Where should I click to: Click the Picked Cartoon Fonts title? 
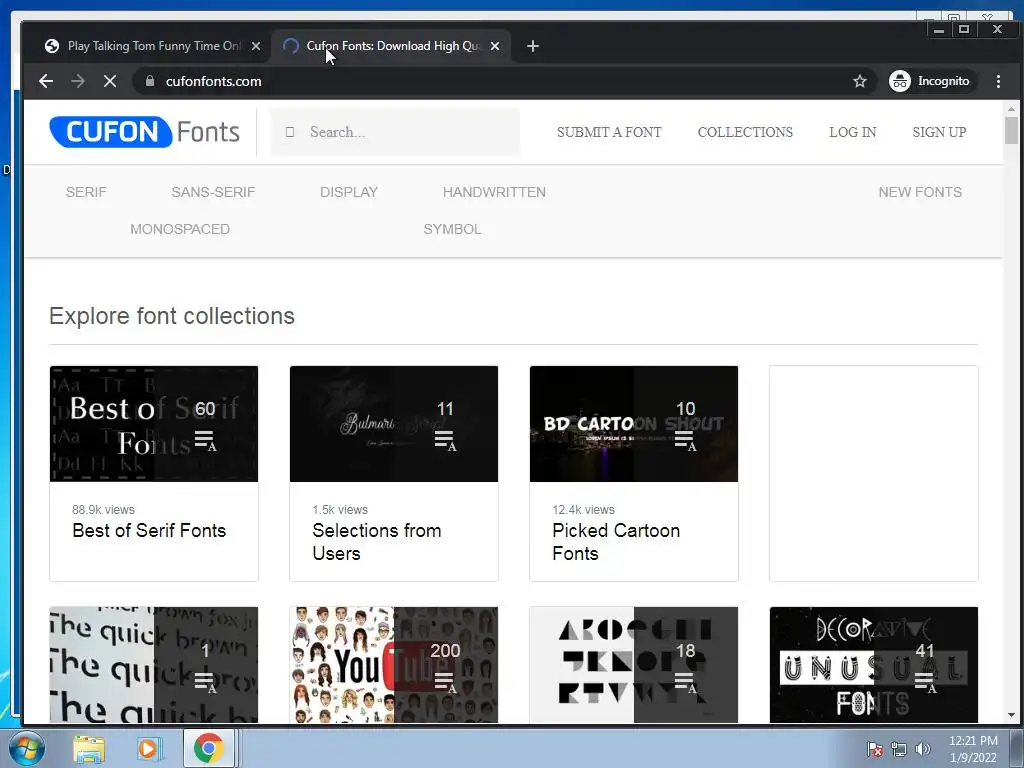click(616, 541)
